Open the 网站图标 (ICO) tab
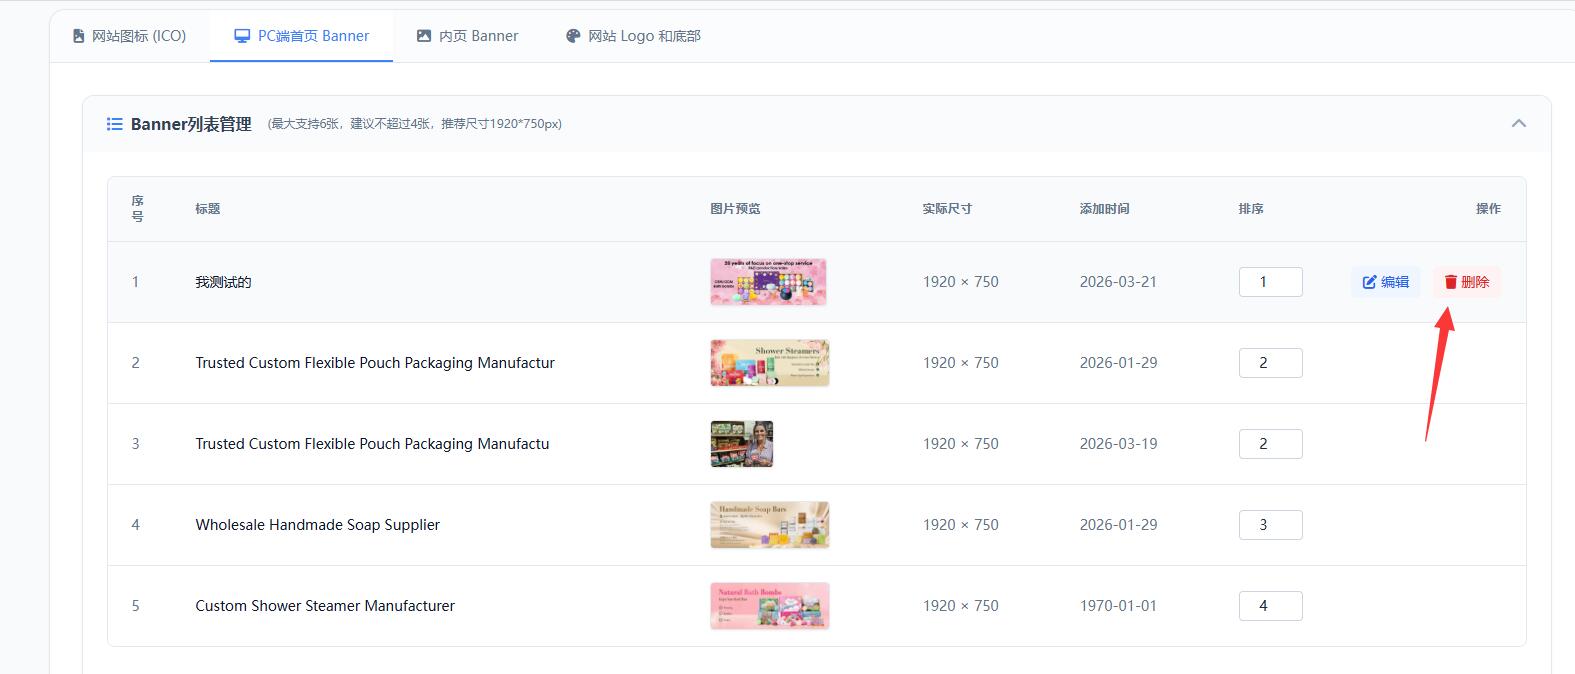 [129, 36]
